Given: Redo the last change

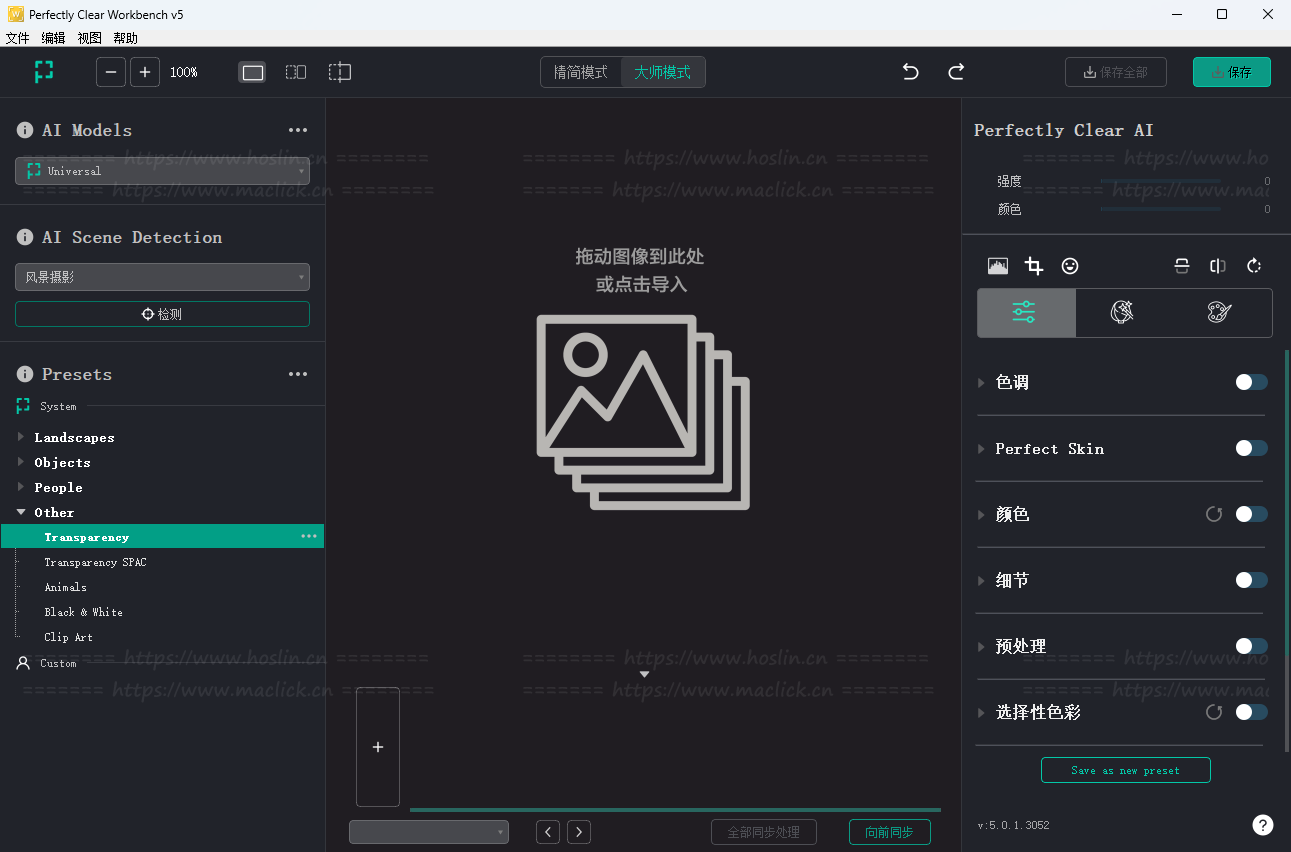Looking at the screenshot, I should point(956,72).
